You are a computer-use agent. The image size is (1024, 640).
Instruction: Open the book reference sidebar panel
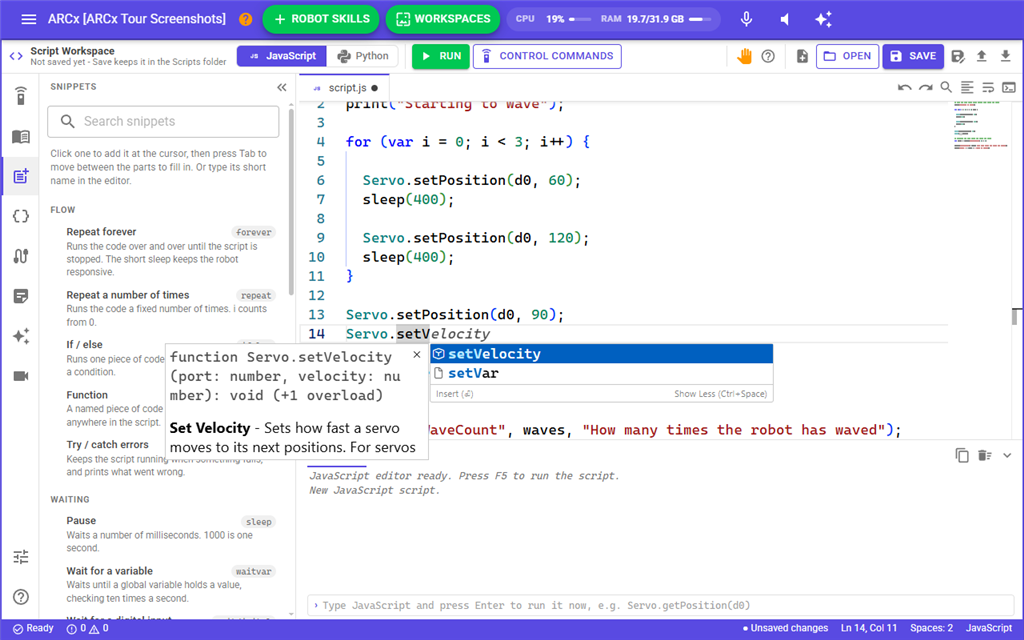21,136
